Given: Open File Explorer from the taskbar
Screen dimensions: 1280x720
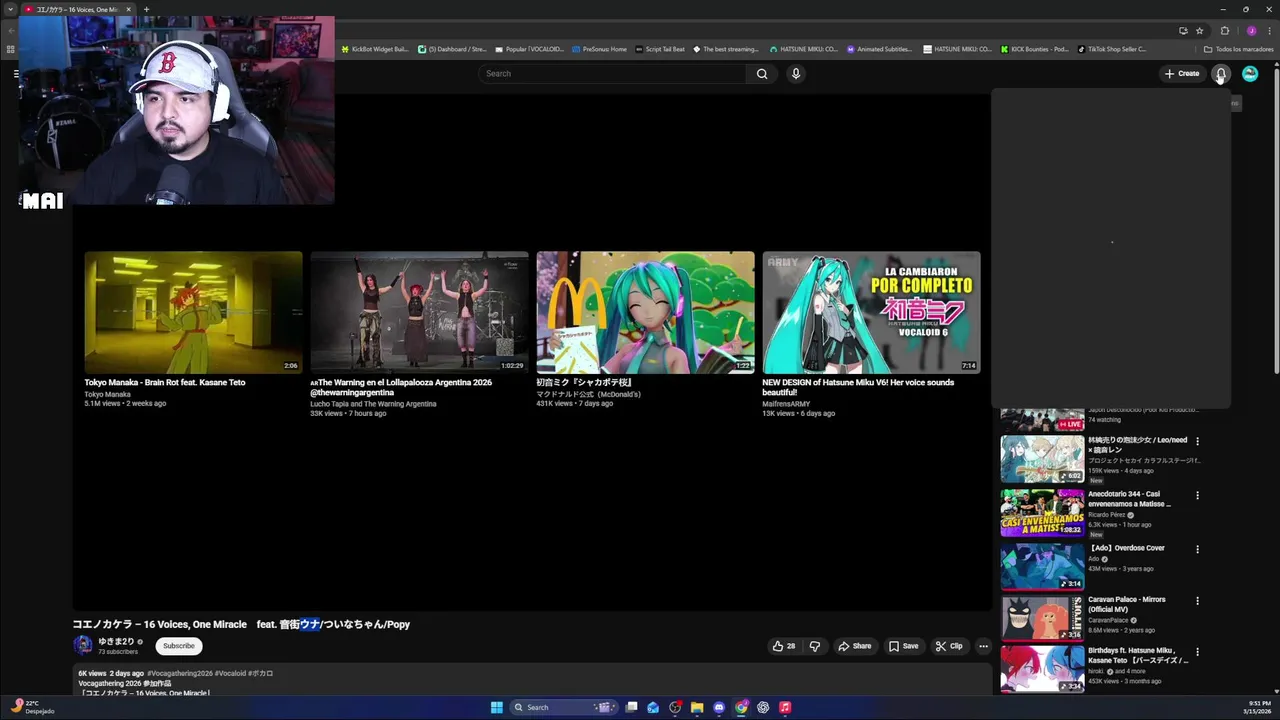Looking at the screenshot, I should (697, 707).
